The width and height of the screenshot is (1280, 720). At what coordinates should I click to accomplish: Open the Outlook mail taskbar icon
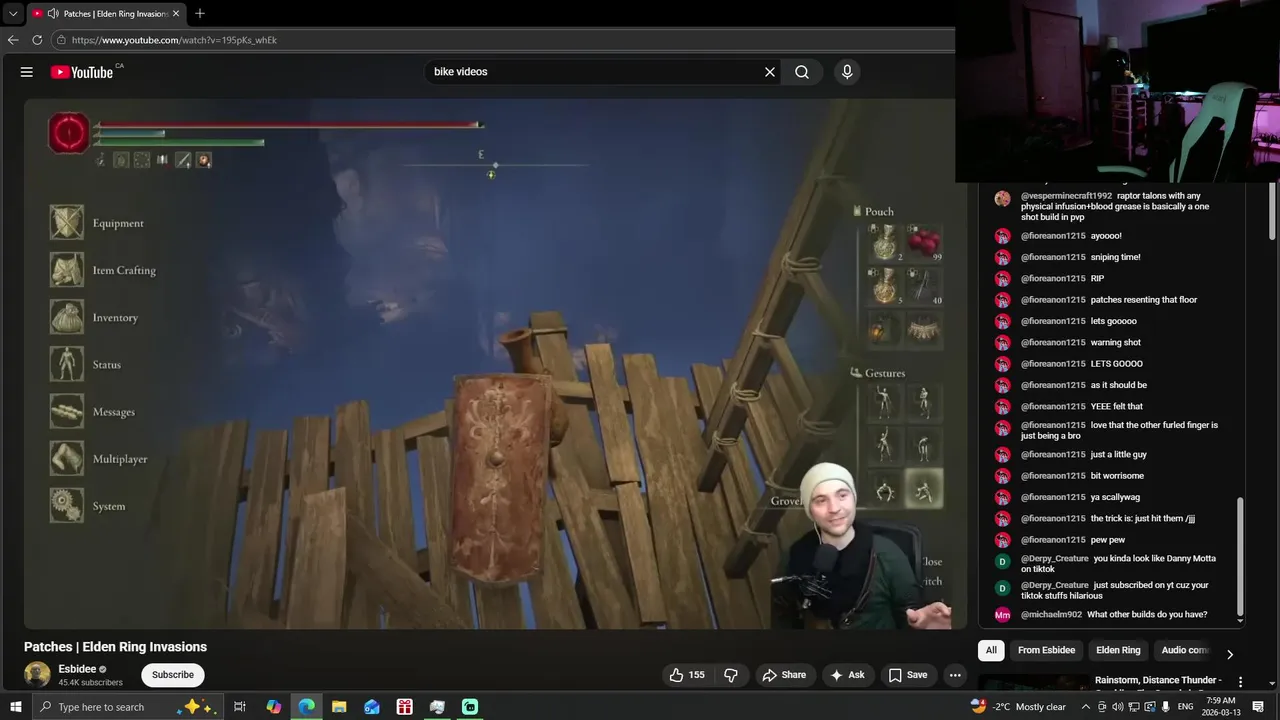click(x=372, y=707)
